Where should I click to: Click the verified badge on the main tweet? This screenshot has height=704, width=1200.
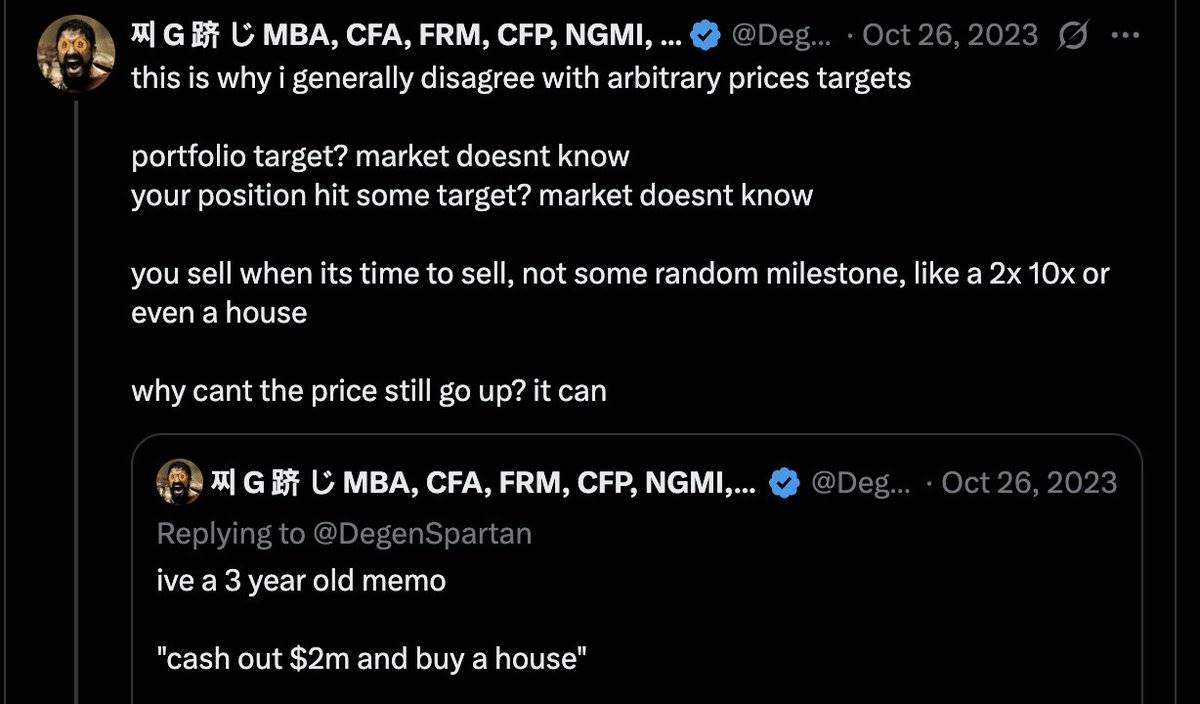pyautogui.click(x=708, y=37)
